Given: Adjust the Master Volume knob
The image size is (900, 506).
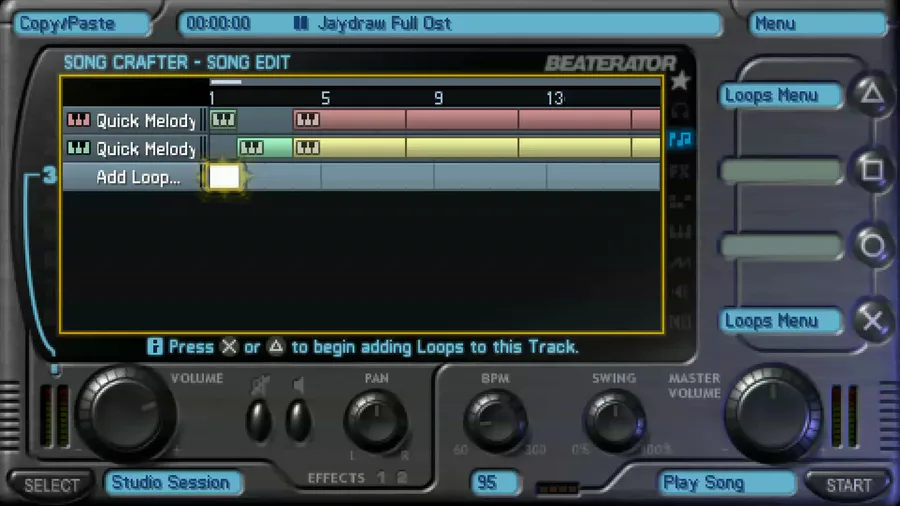Looking at the screenshot, I should coord(774,413).
